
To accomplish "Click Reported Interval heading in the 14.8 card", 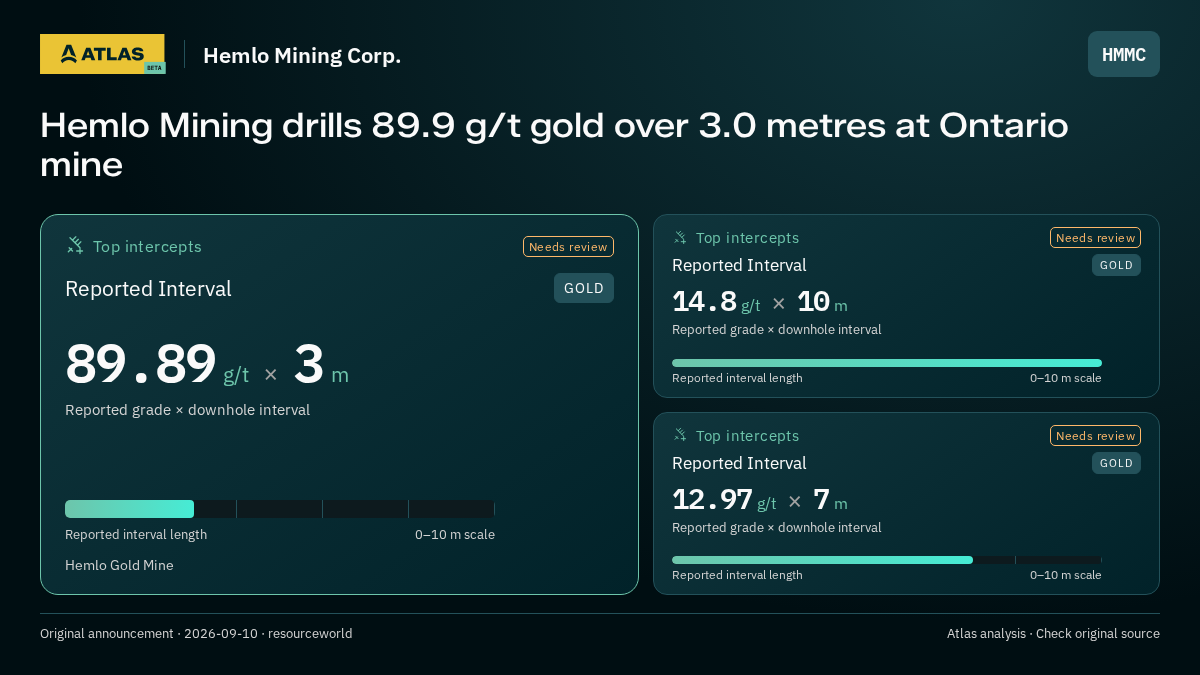I will coord(739,265).
